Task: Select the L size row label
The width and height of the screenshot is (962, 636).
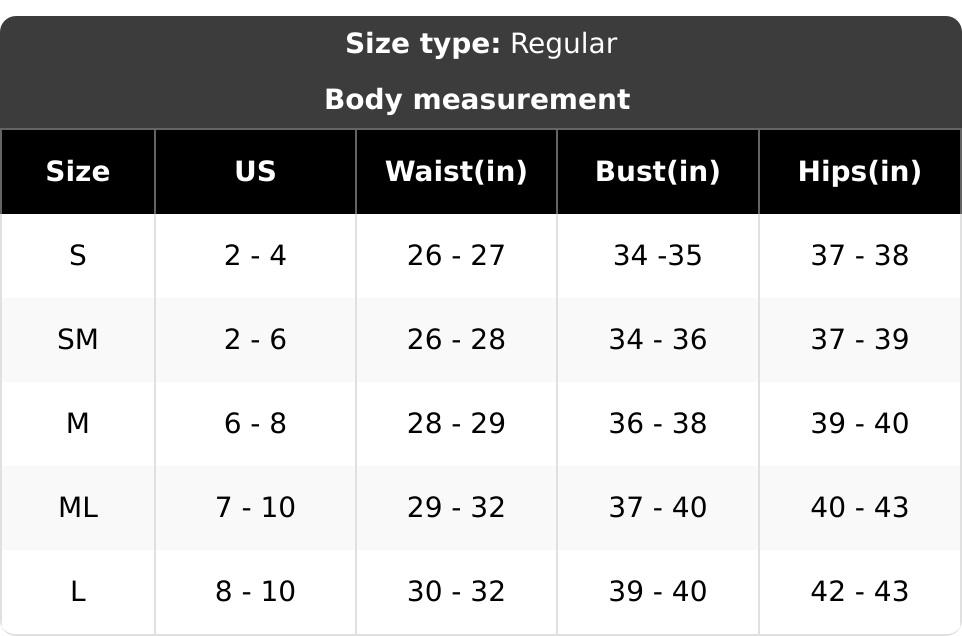Action: (78, 592)
